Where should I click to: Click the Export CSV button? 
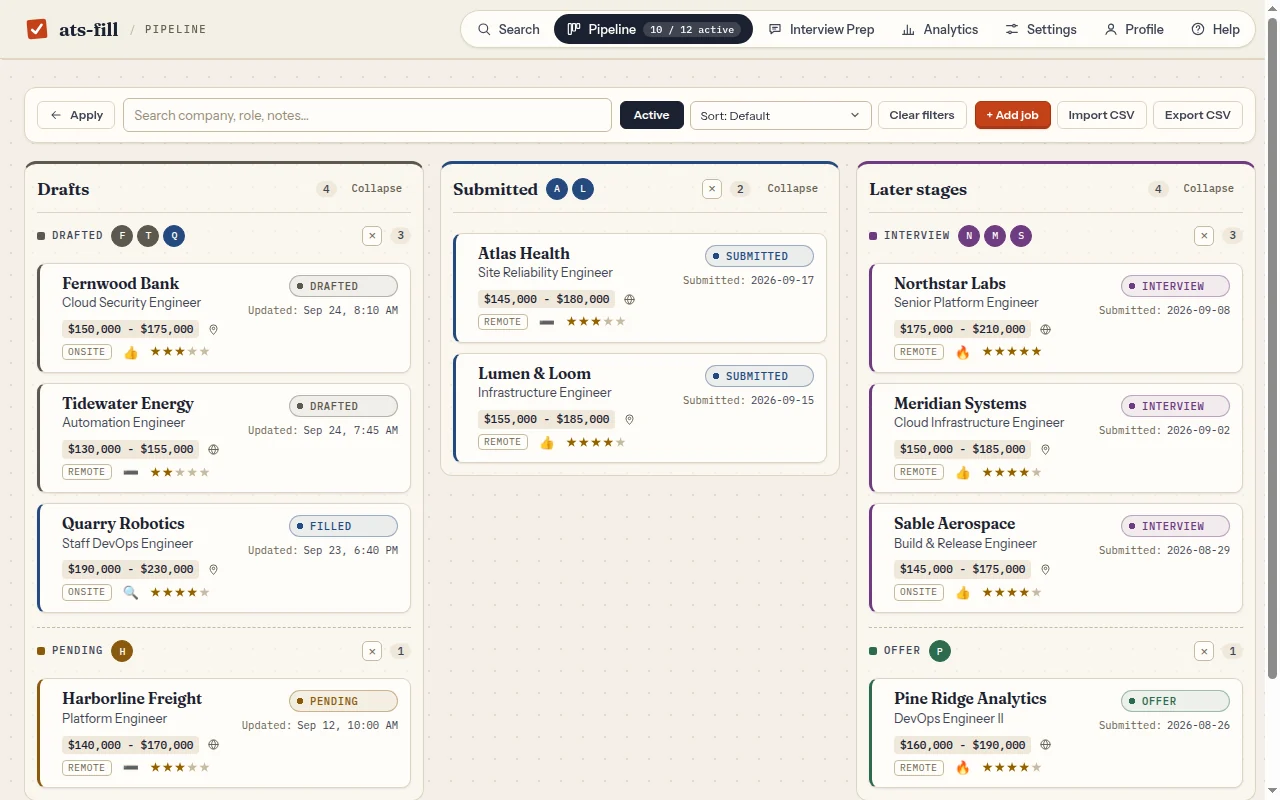pos(1198,115)
